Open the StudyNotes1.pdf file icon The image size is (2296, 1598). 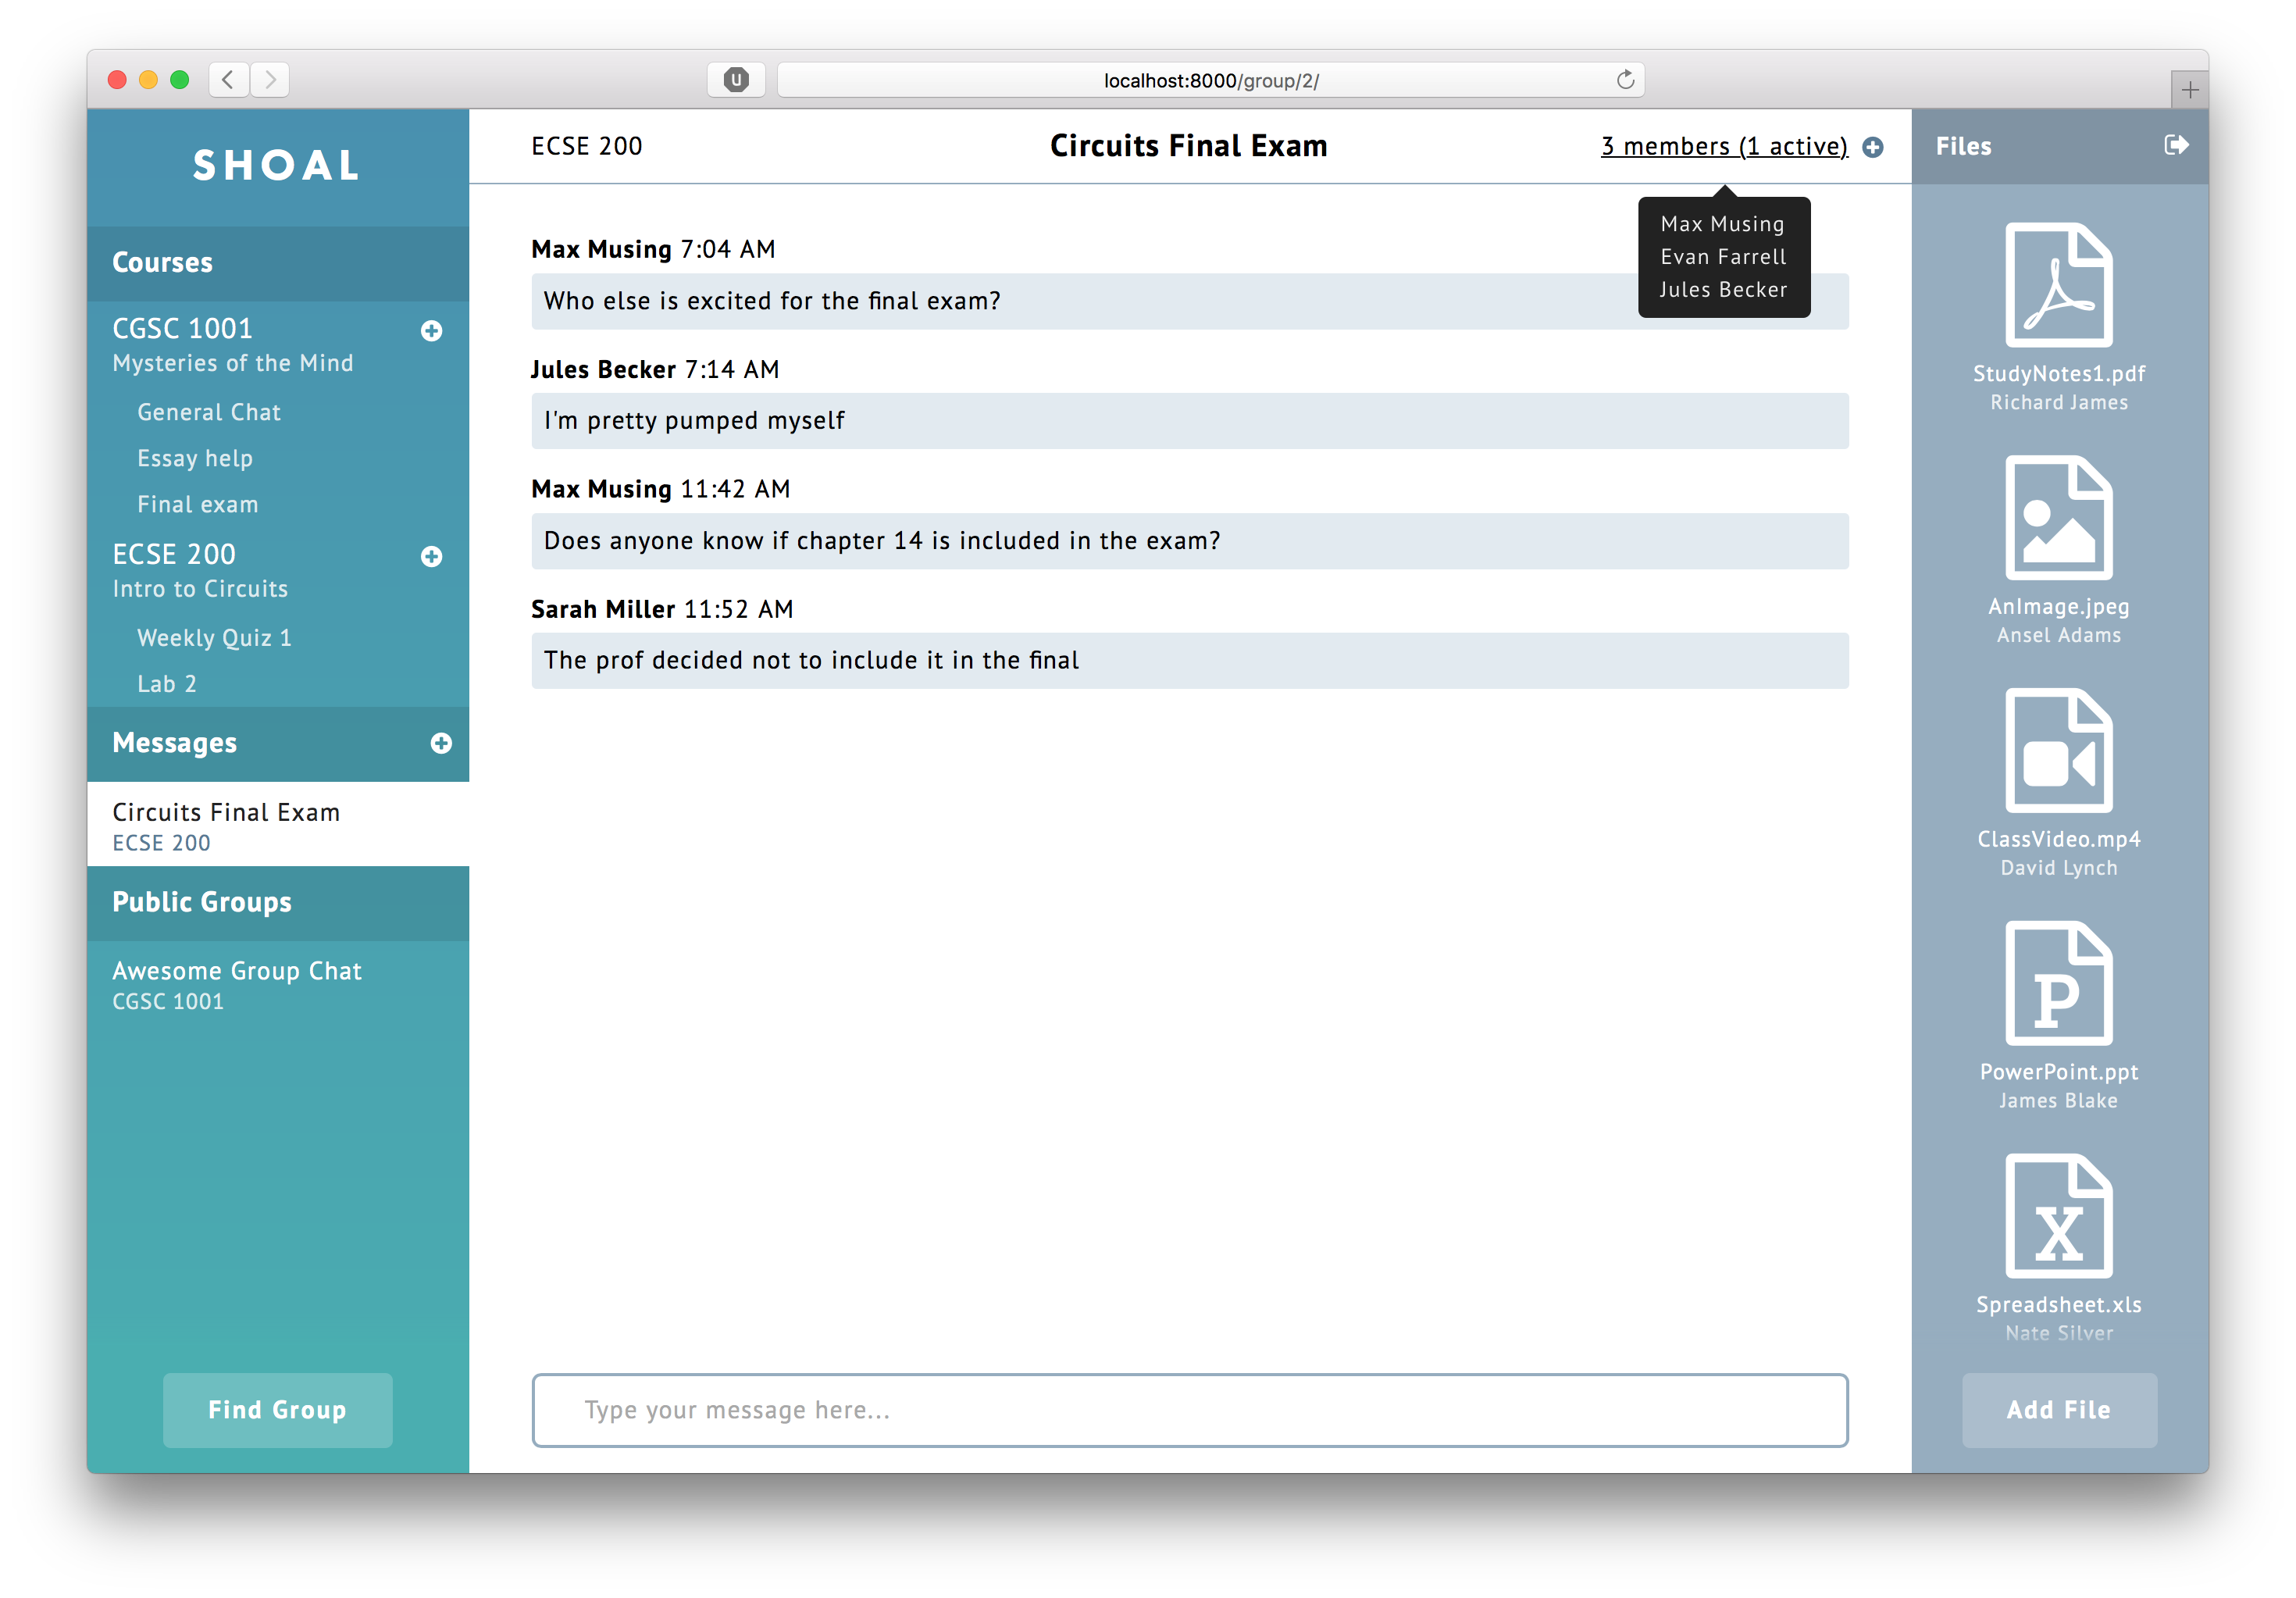click(2058, 286)
